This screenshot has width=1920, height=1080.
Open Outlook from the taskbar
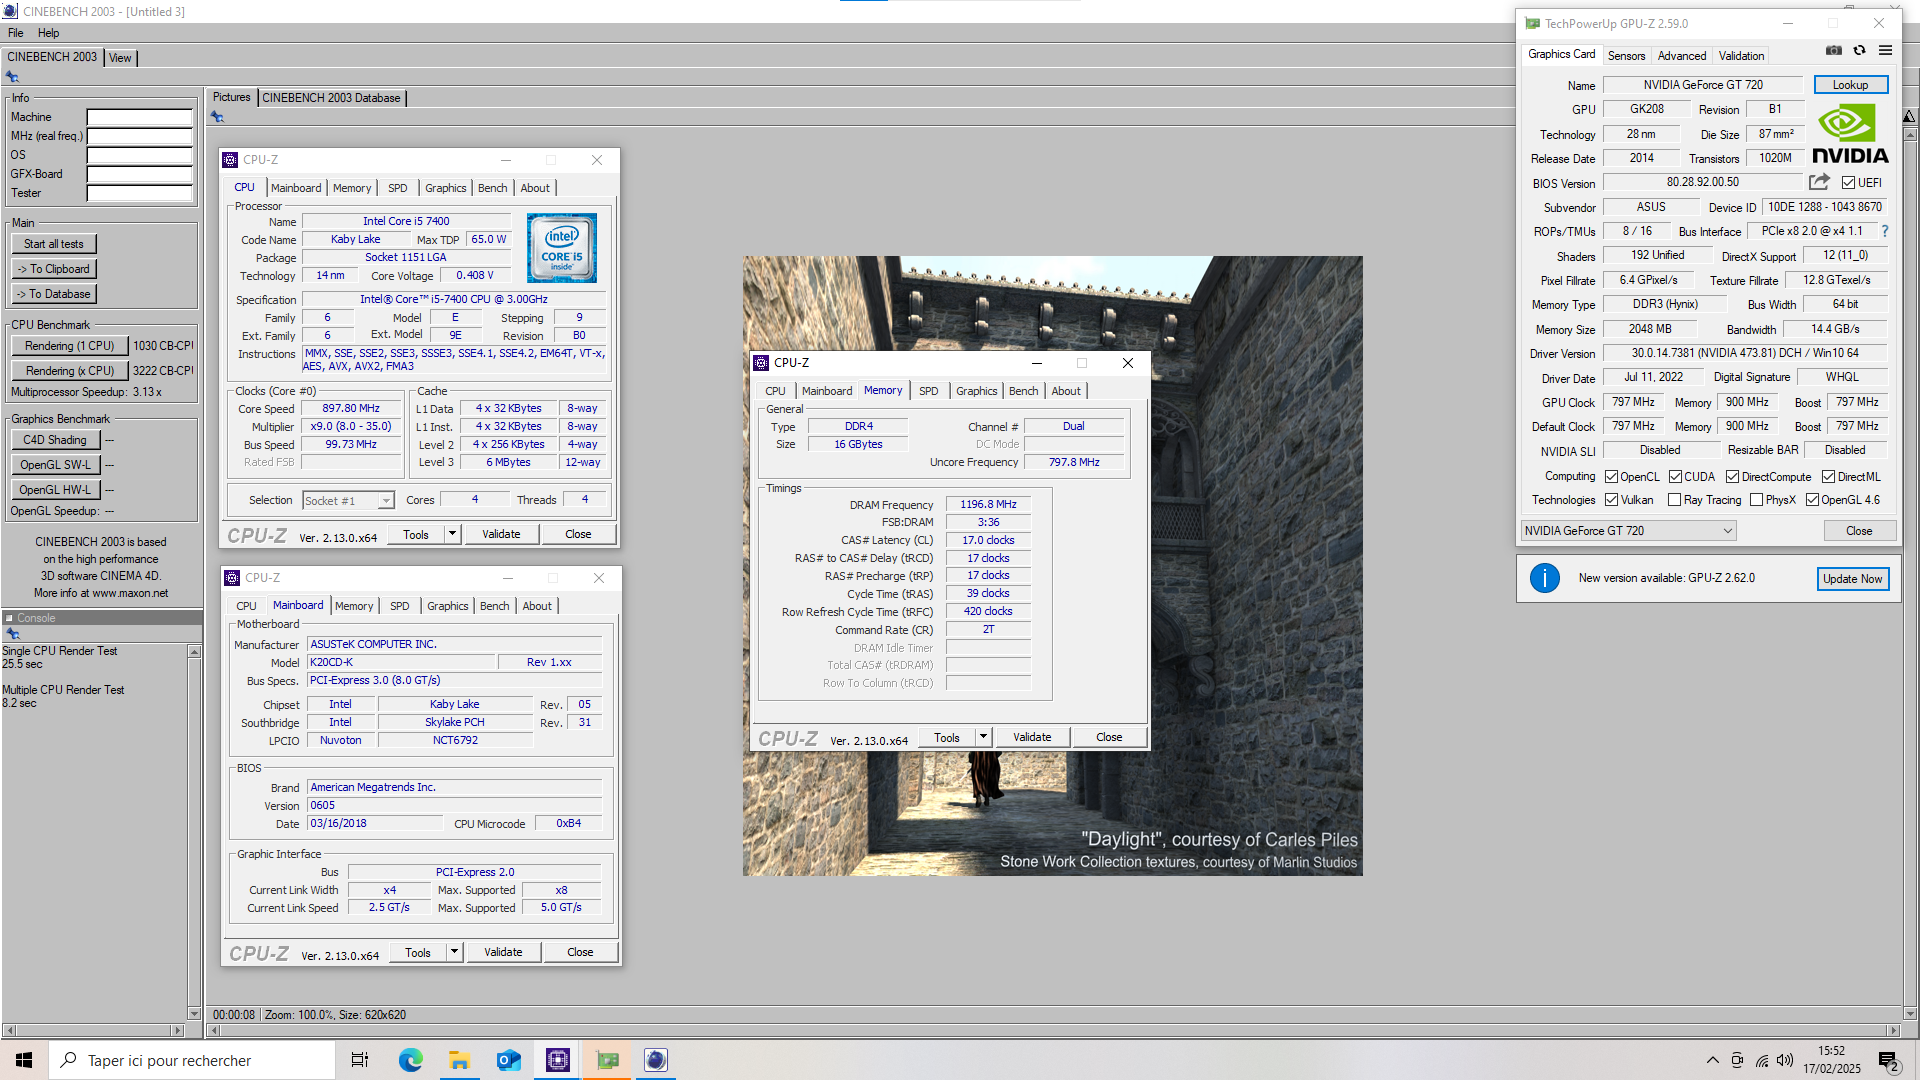[508, 1060]
